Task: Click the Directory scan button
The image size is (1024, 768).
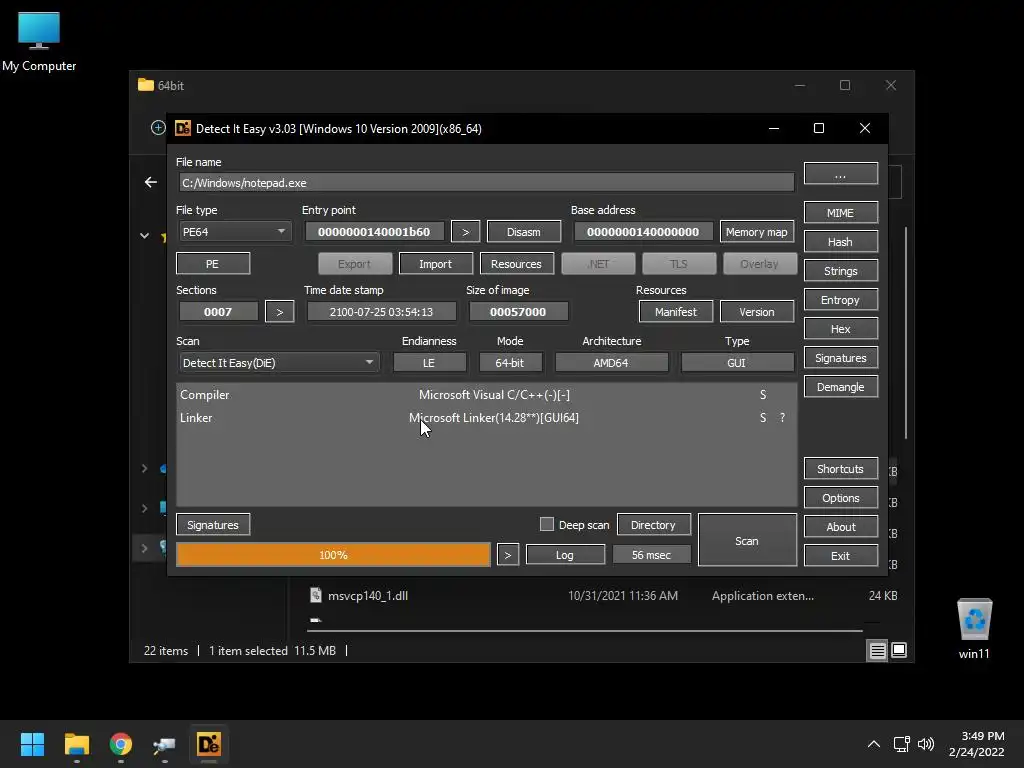Action: [x=653, y=525]
